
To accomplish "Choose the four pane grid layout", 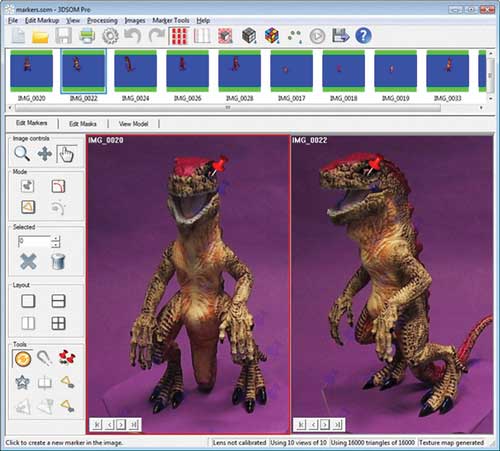I will coord(58,323).
